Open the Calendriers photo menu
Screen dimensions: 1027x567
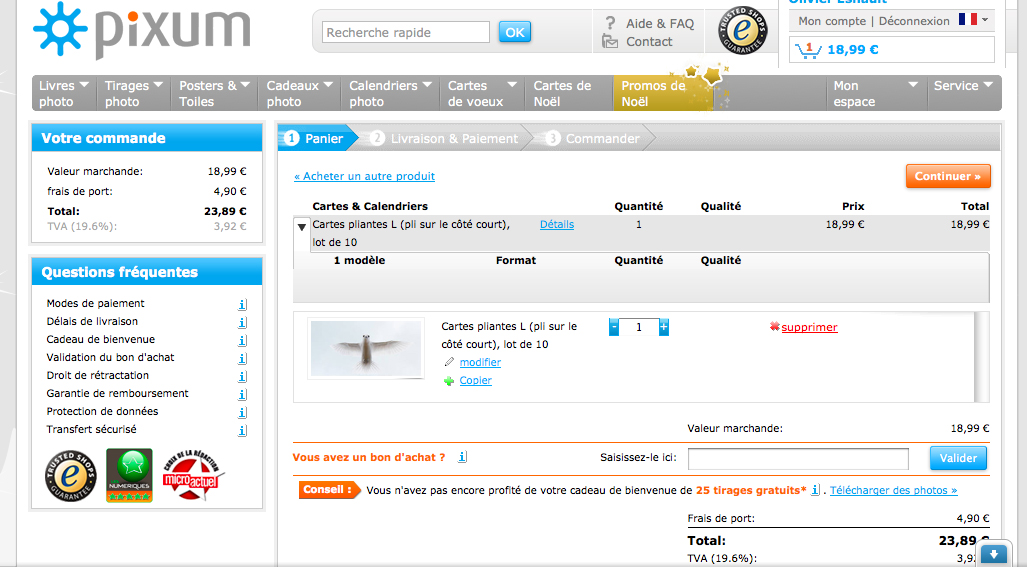tap(390, 93)
